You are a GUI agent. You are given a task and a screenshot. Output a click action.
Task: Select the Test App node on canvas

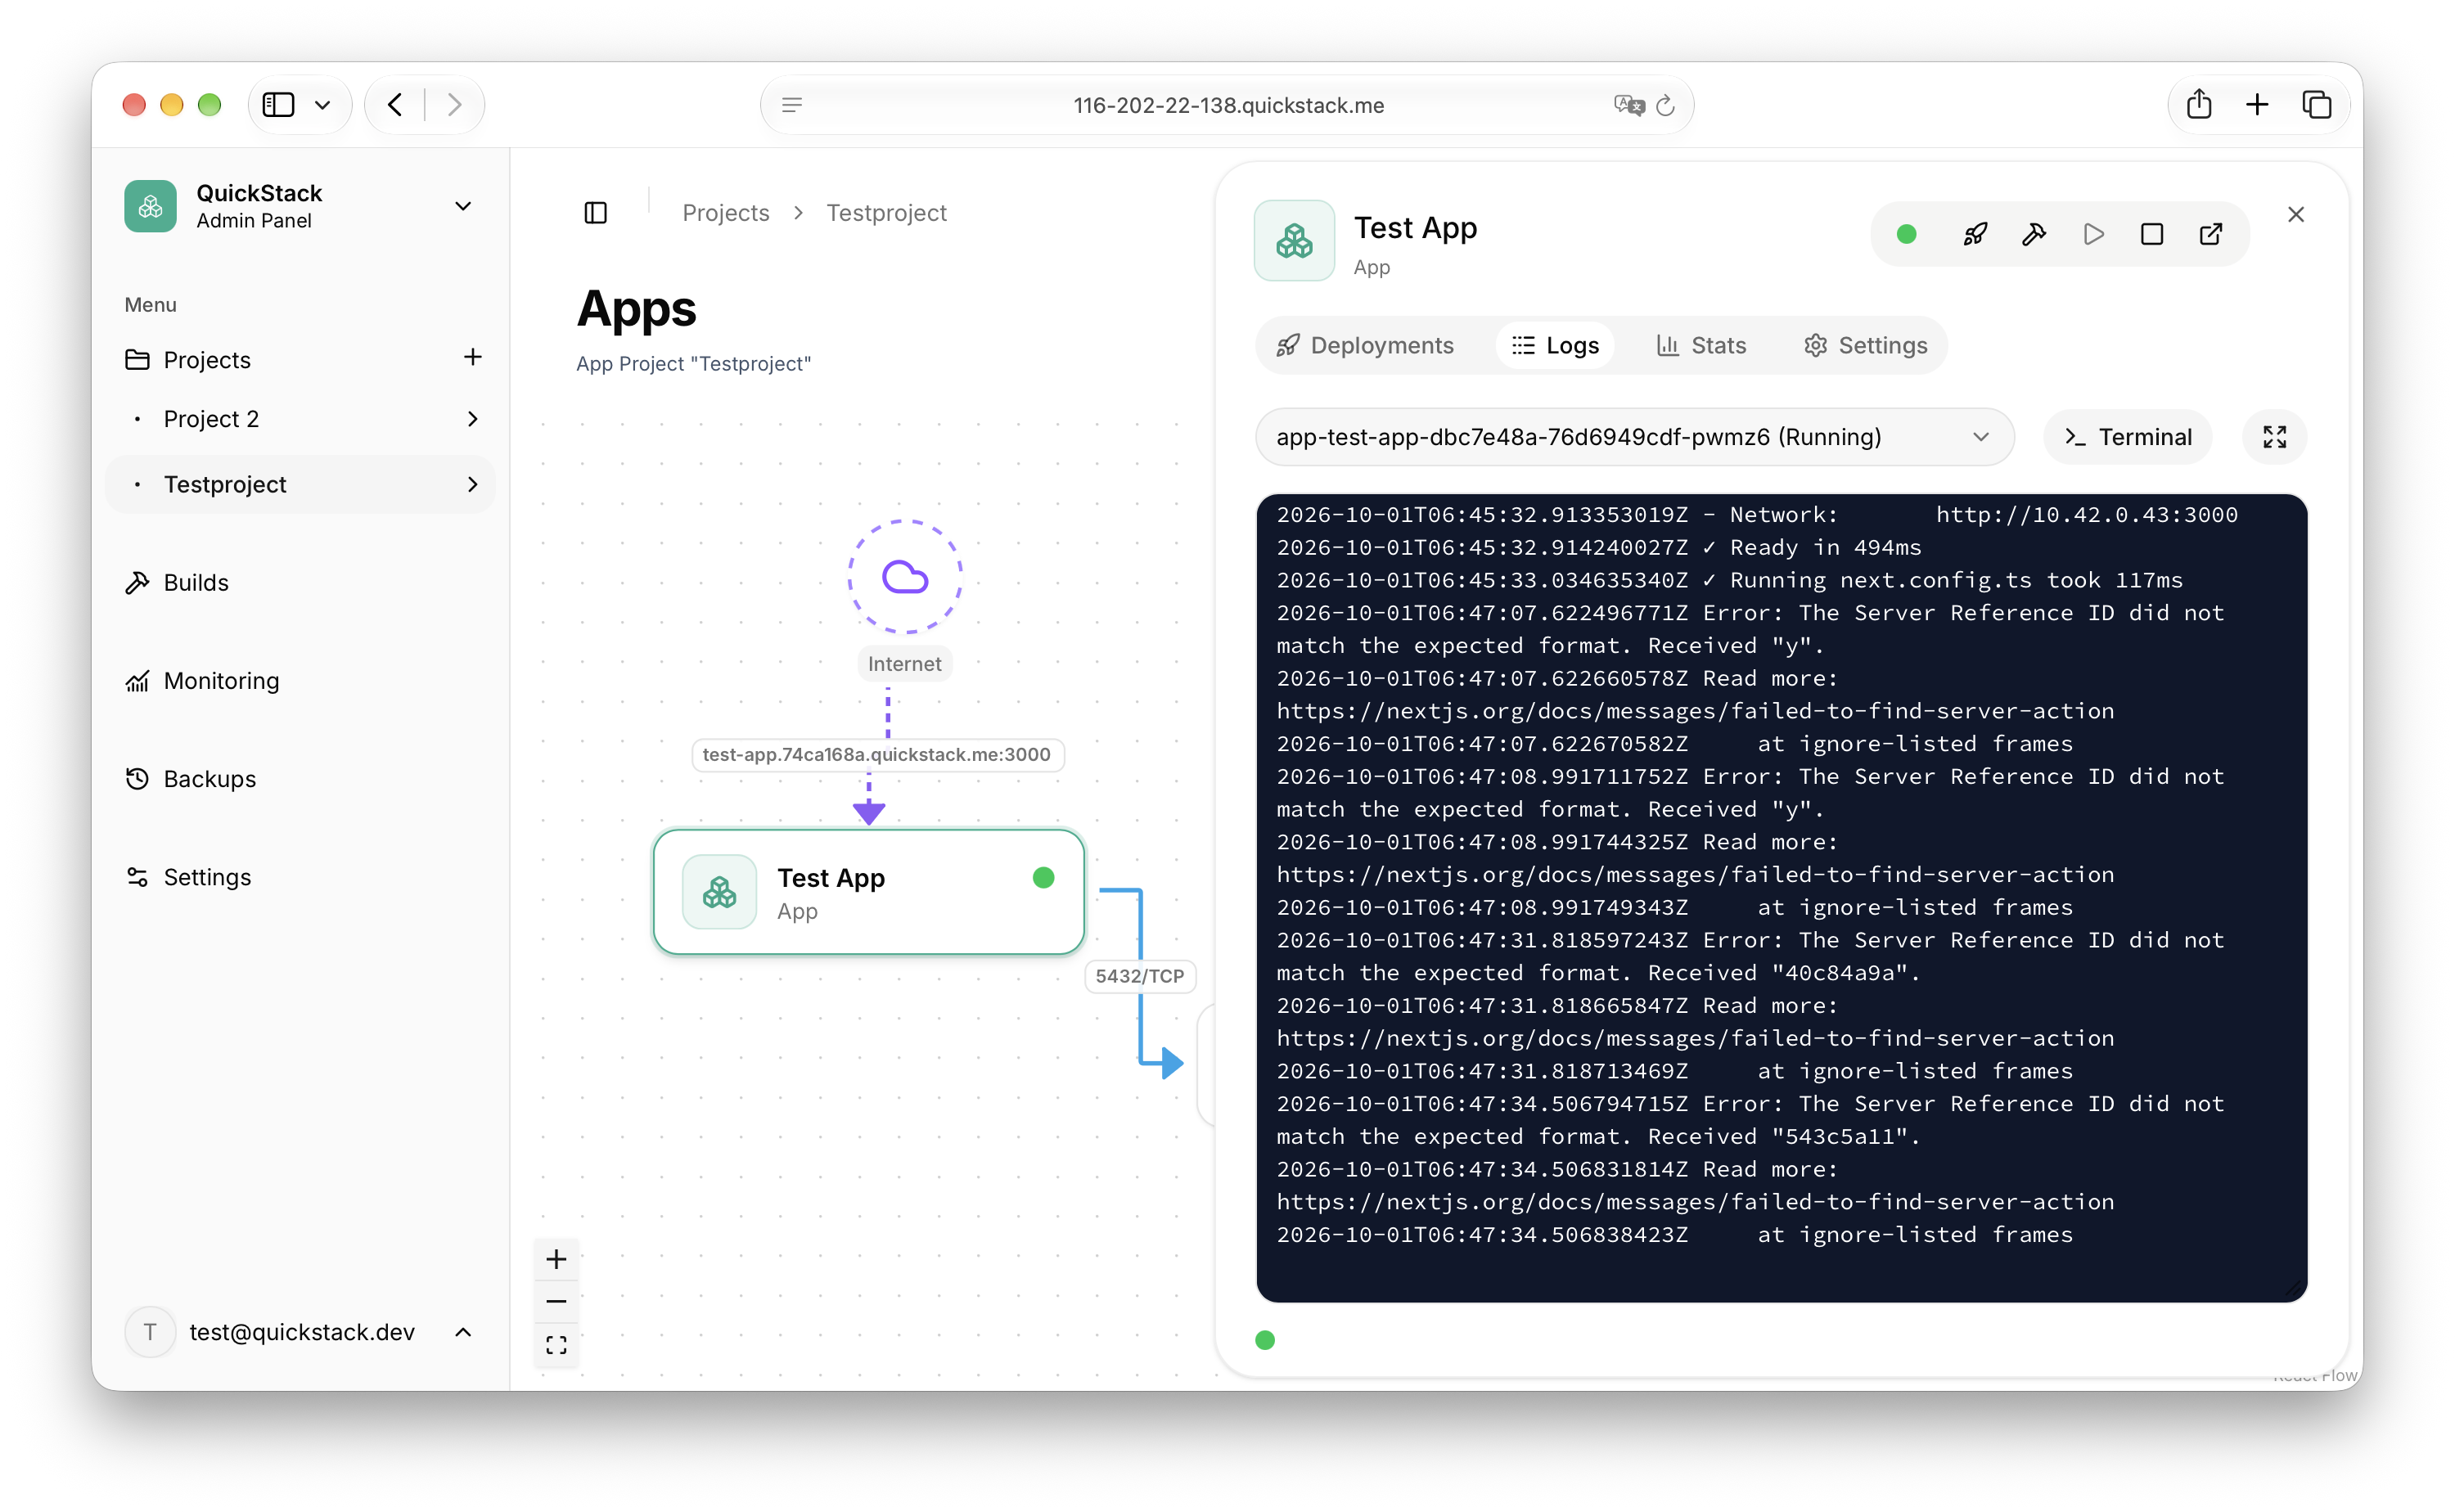pos(869,892)
